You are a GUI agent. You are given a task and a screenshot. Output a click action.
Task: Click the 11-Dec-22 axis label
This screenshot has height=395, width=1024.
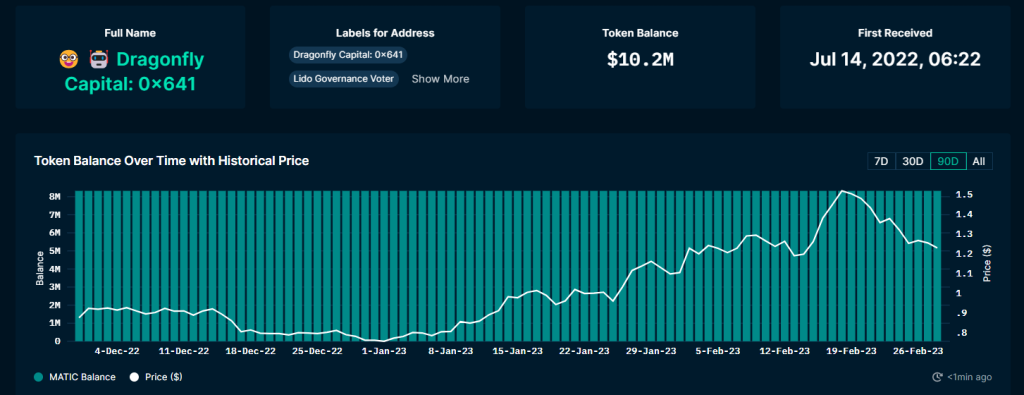[x=184, y=351]
